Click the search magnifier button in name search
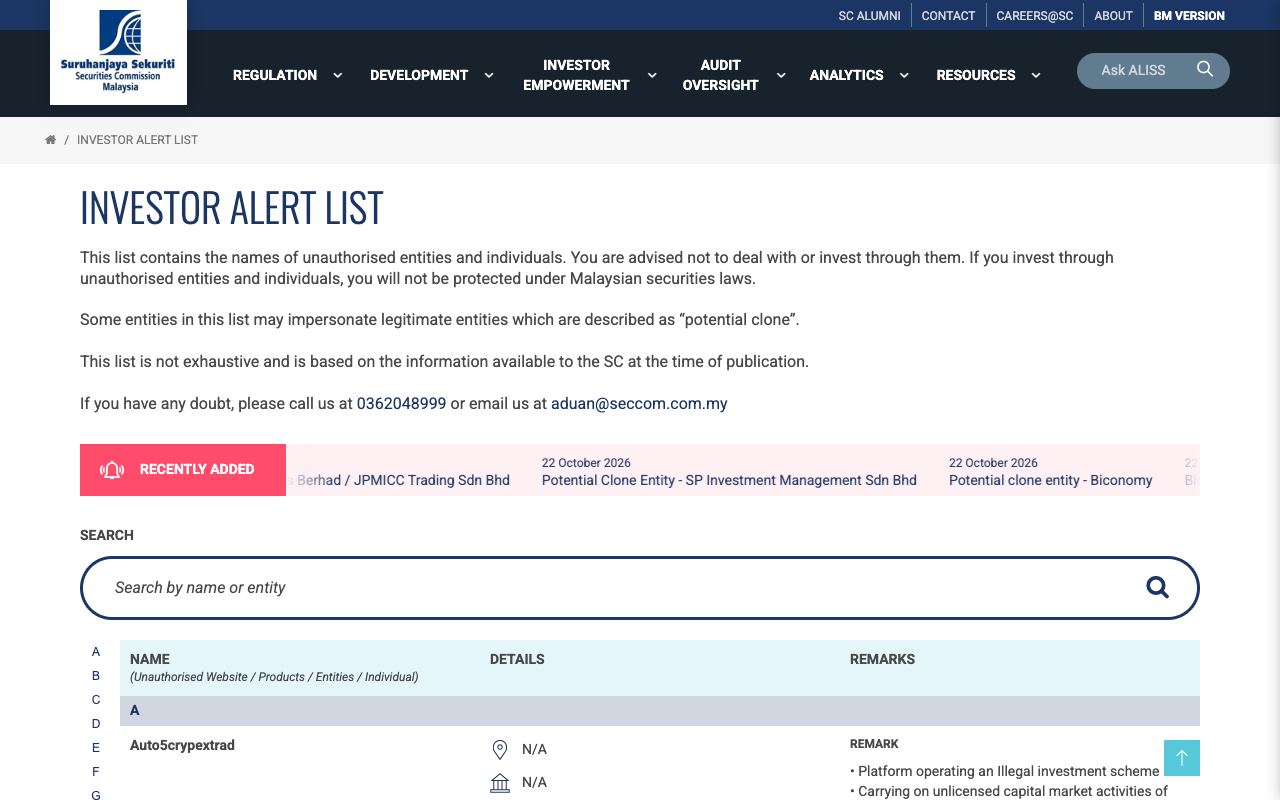 click(x=1157, y=587)
